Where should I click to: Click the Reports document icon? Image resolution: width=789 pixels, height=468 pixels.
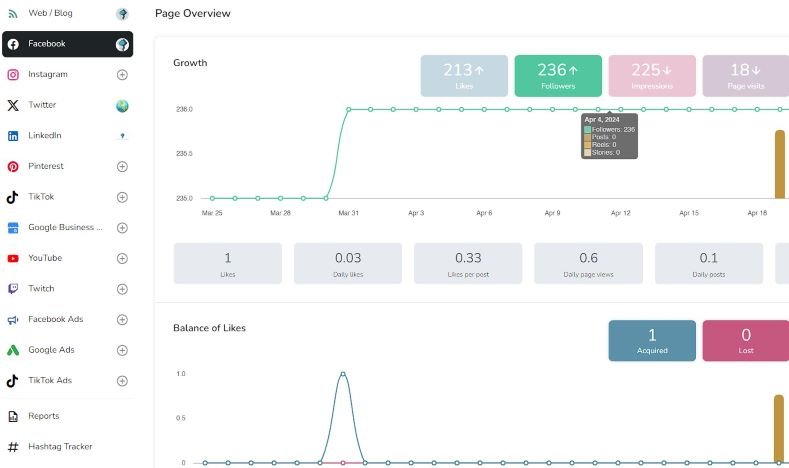(13, 417)
